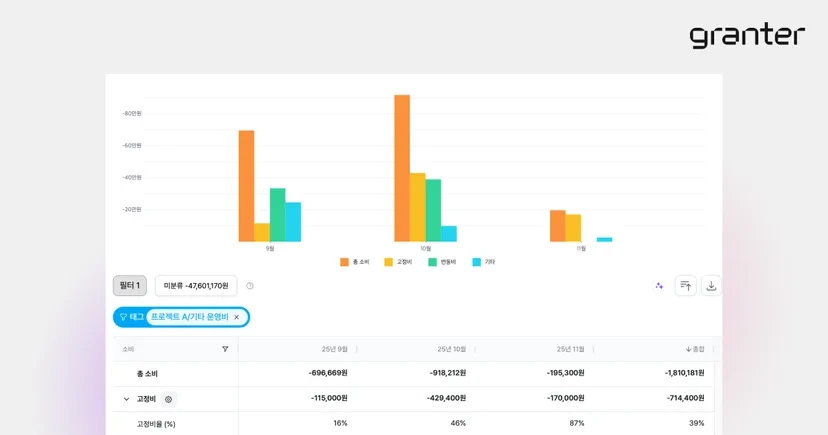Image resolution: width=828 pixels, height=435 pixels.
Task: Click the 39% ratio cell
Action: click(x=697, y=423)
